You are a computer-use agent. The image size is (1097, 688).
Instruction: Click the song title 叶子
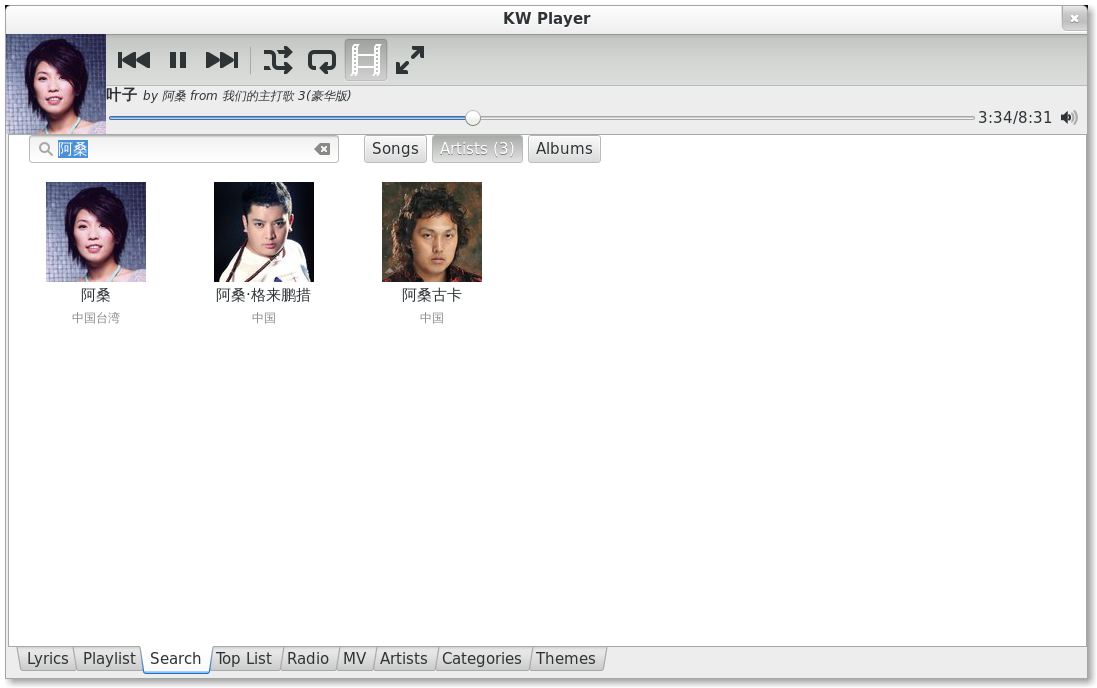pyautogui.click(x=122, y=95)
